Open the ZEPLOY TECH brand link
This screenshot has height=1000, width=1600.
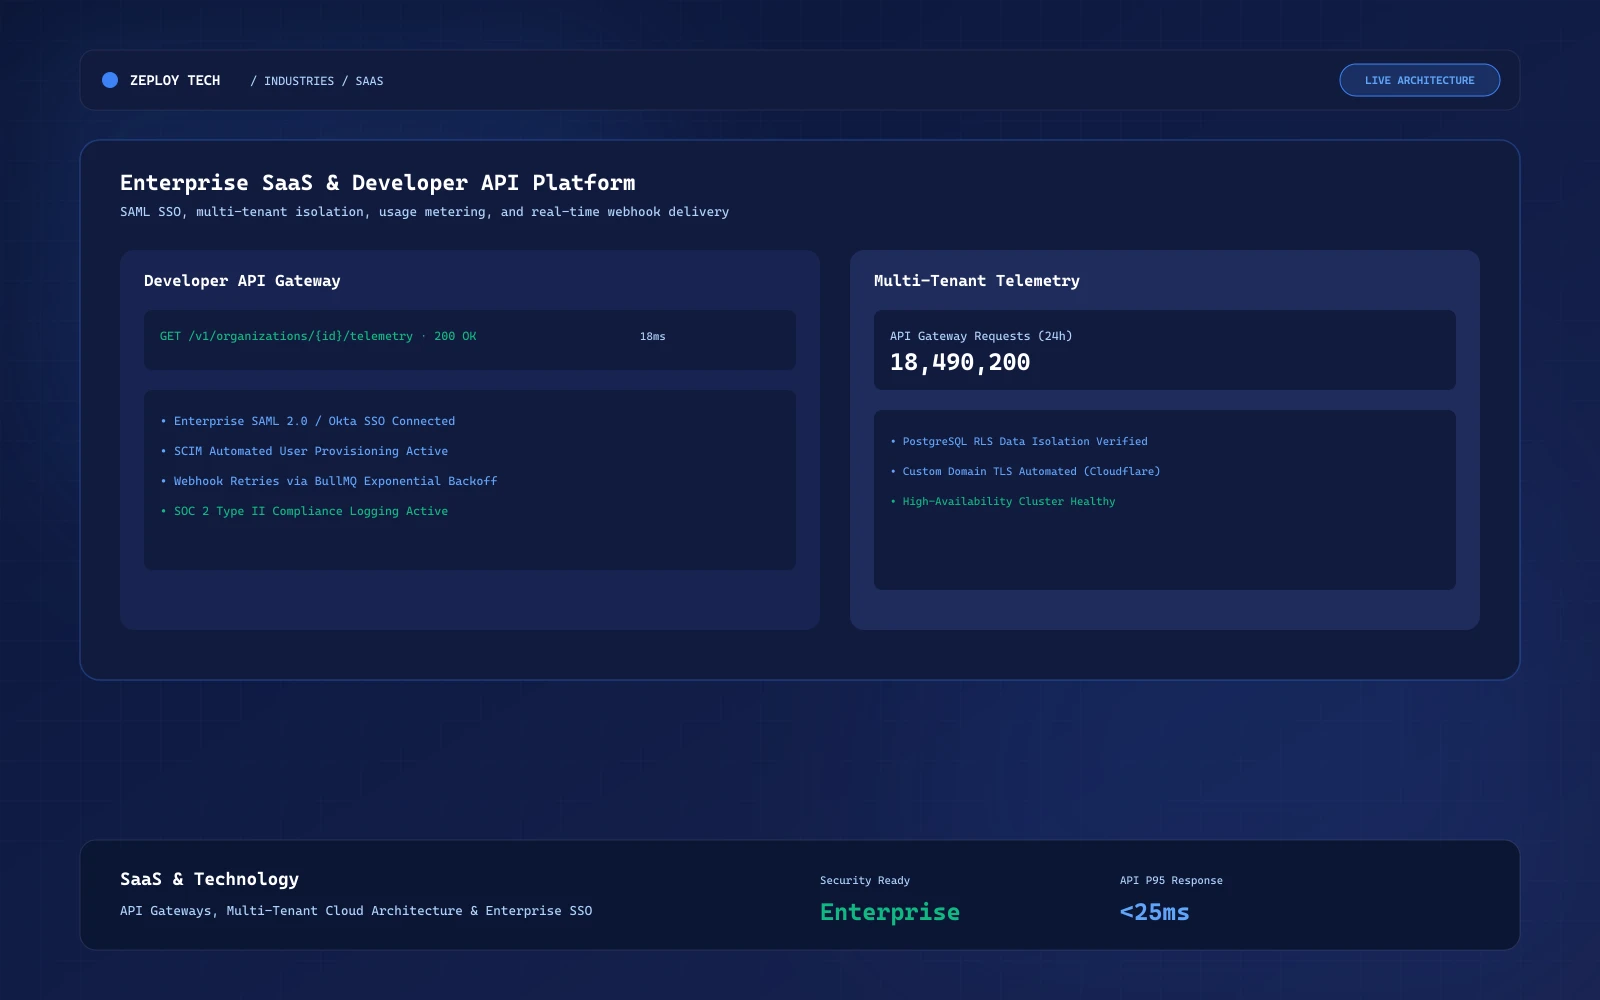pyautogui.click(x=175, y=80)
